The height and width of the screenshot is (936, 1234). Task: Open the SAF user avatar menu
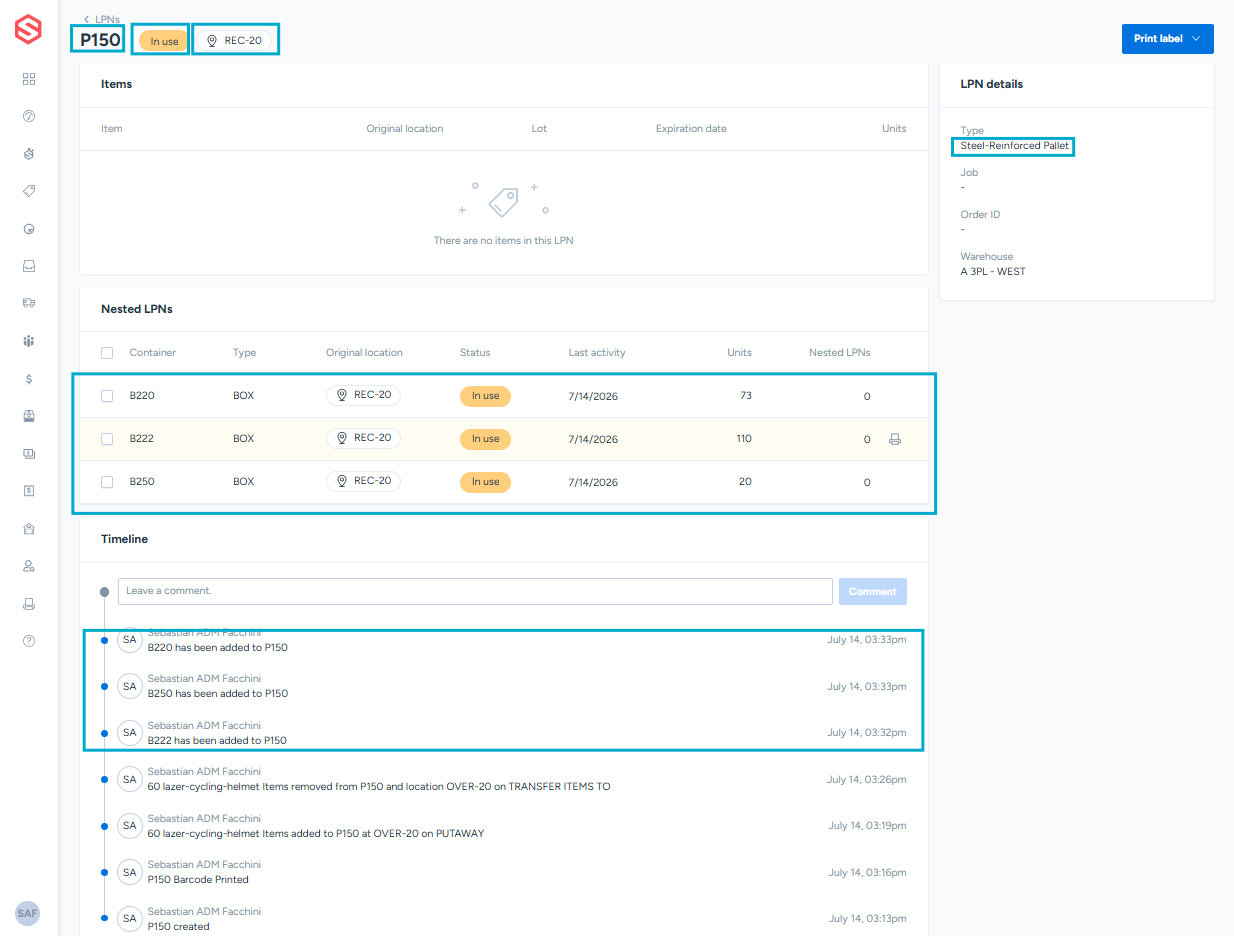pyautogui.click(x=28, y=913)
